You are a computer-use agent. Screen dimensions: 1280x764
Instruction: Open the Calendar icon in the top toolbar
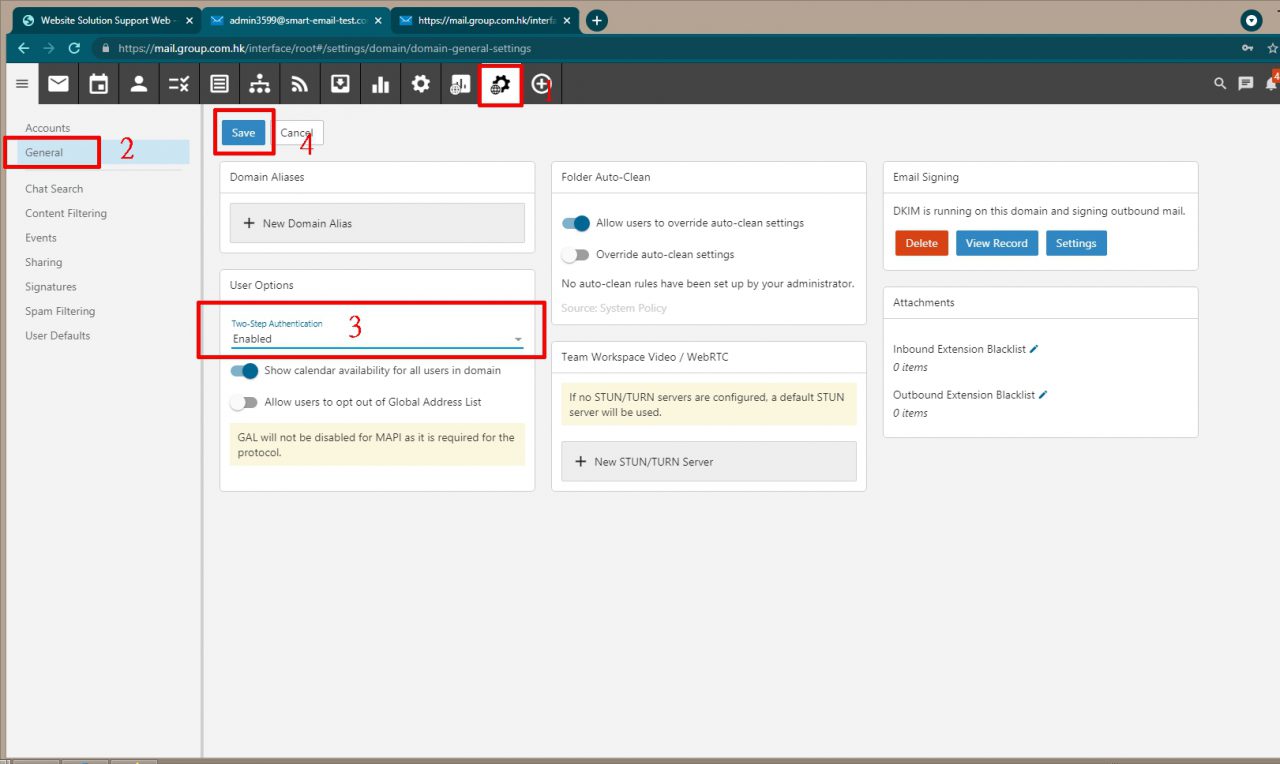click(98, 83)
